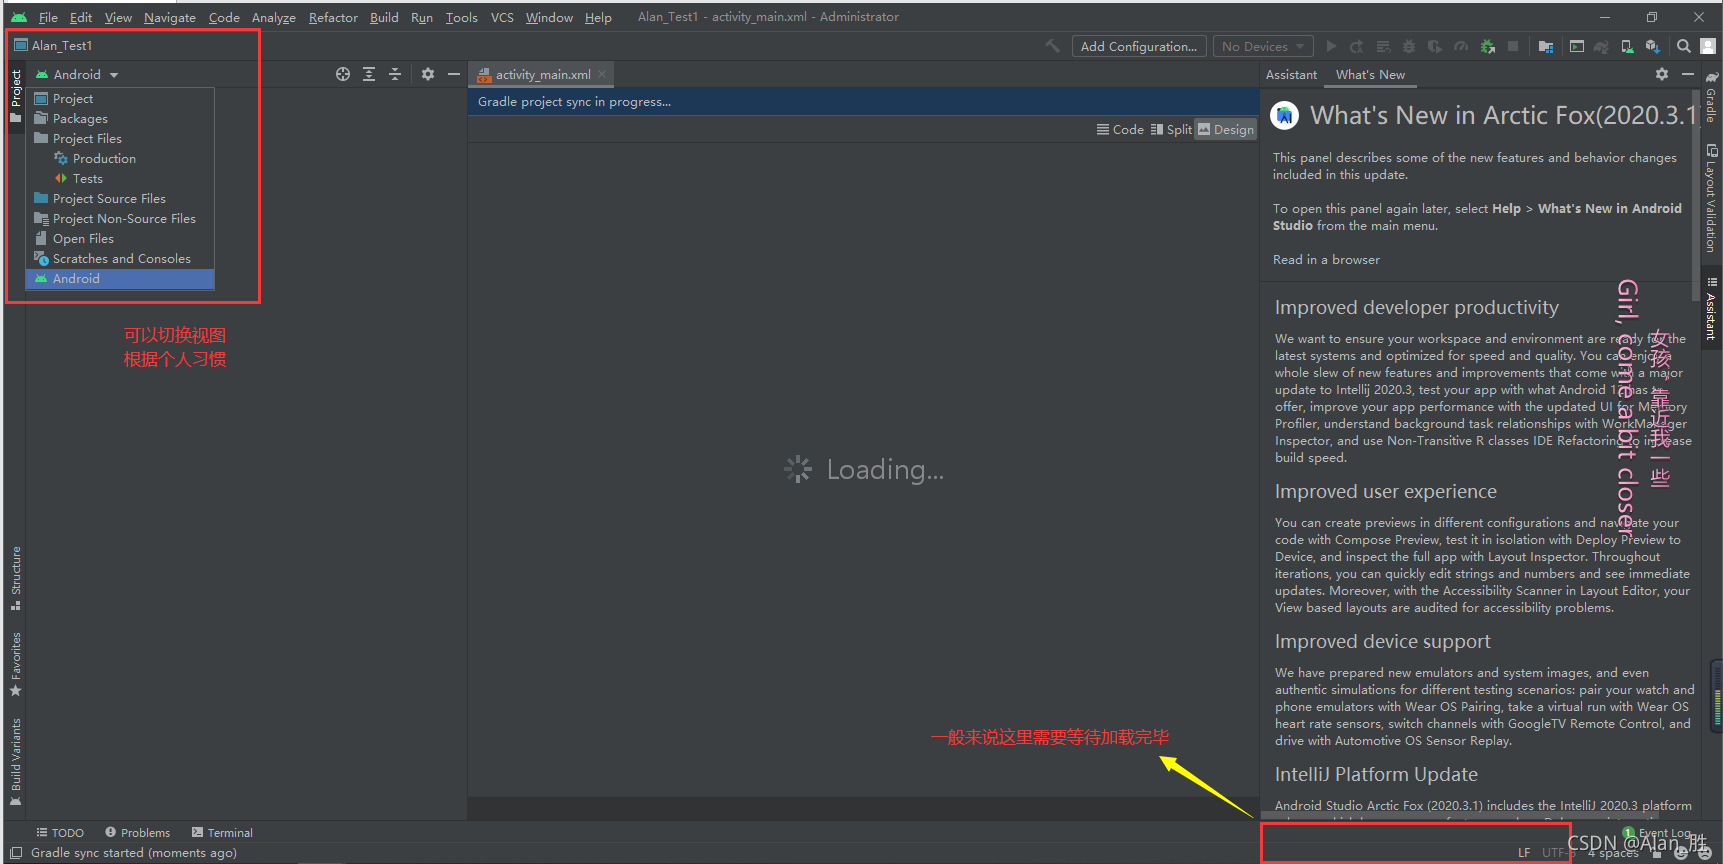Open the Android view dropdown
The height and width of the screenshot is (864, 1723).
(77, 75)
